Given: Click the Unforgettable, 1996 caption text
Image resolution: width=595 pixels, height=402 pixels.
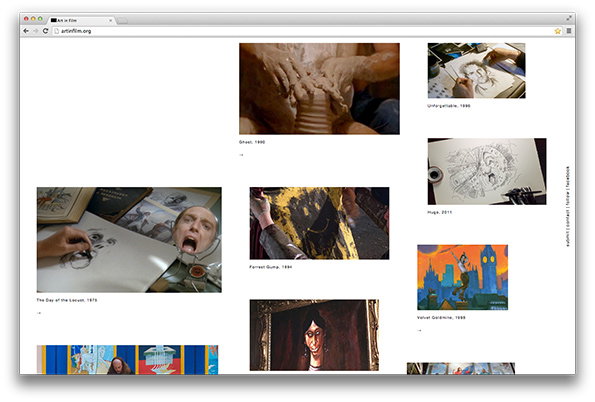Looking at the screenshot, I should tap(449, 106).
